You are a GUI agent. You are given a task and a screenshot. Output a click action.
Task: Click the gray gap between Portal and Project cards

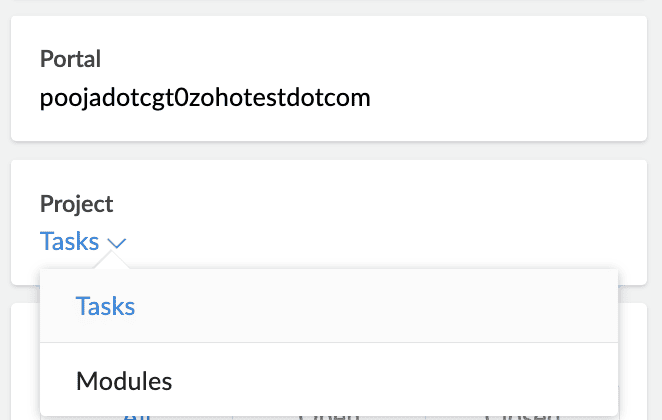(330, 150)
